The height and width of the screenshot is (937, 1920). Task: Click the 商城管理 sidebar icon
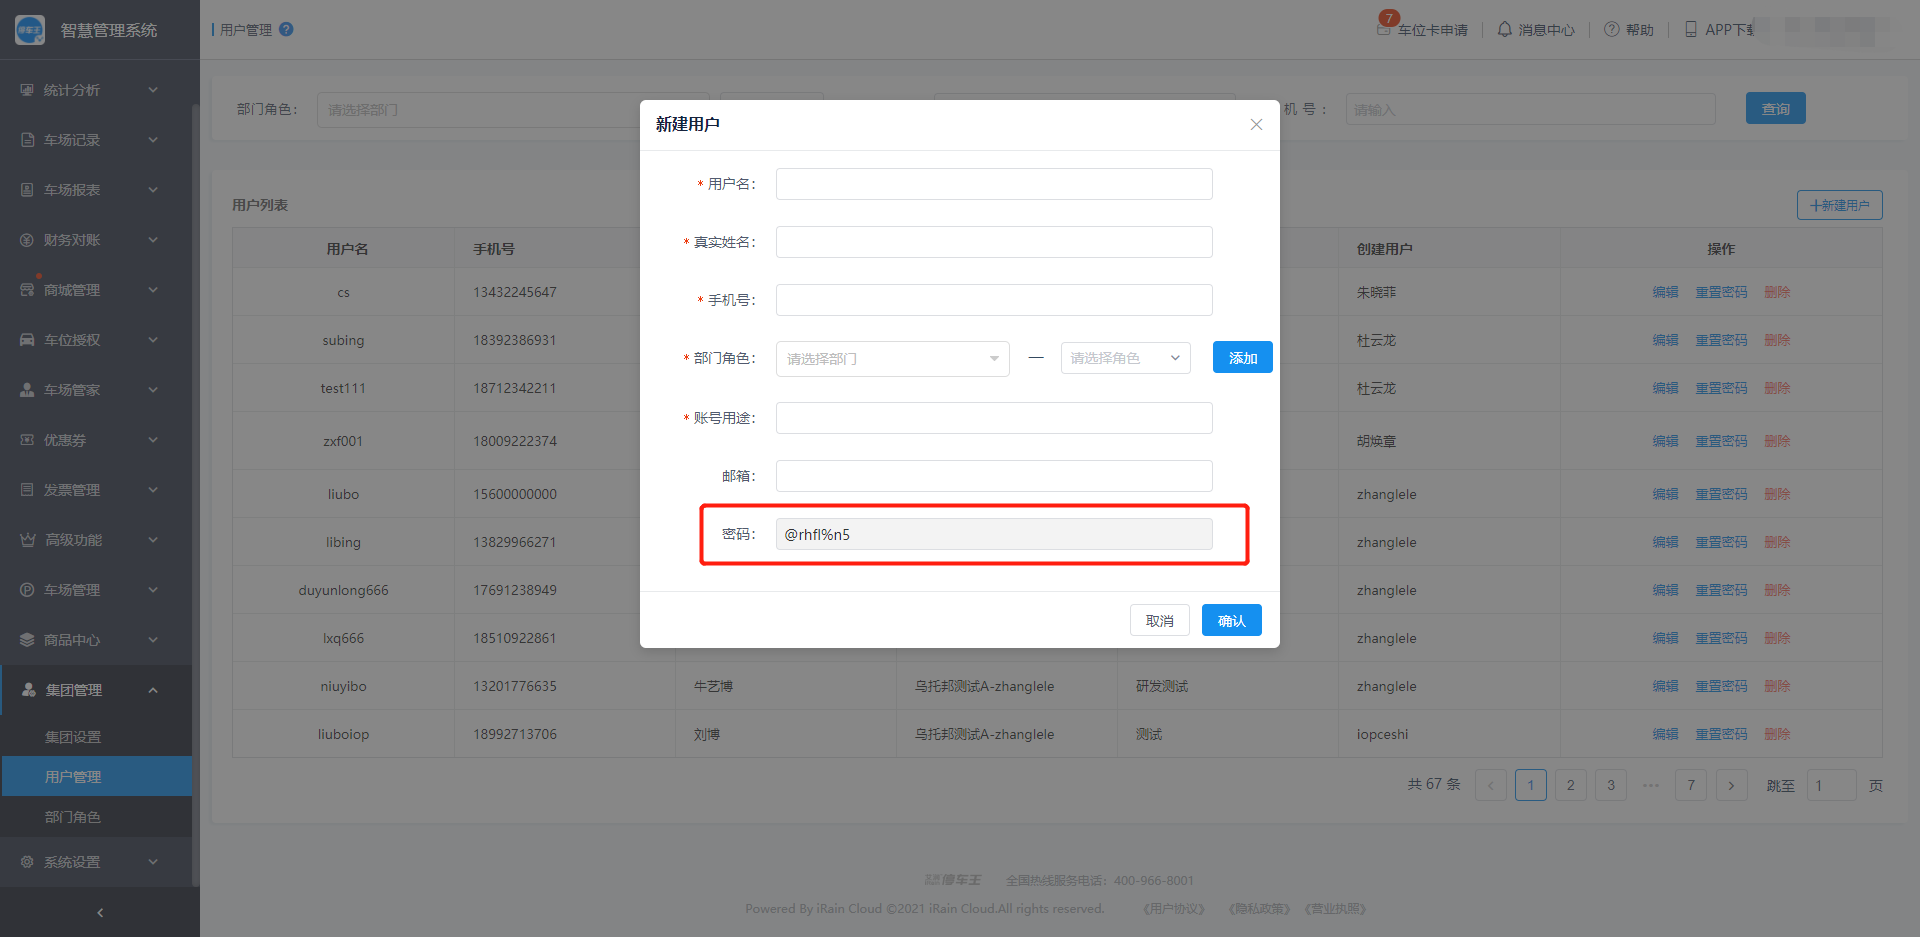click(x=27, y=290)
